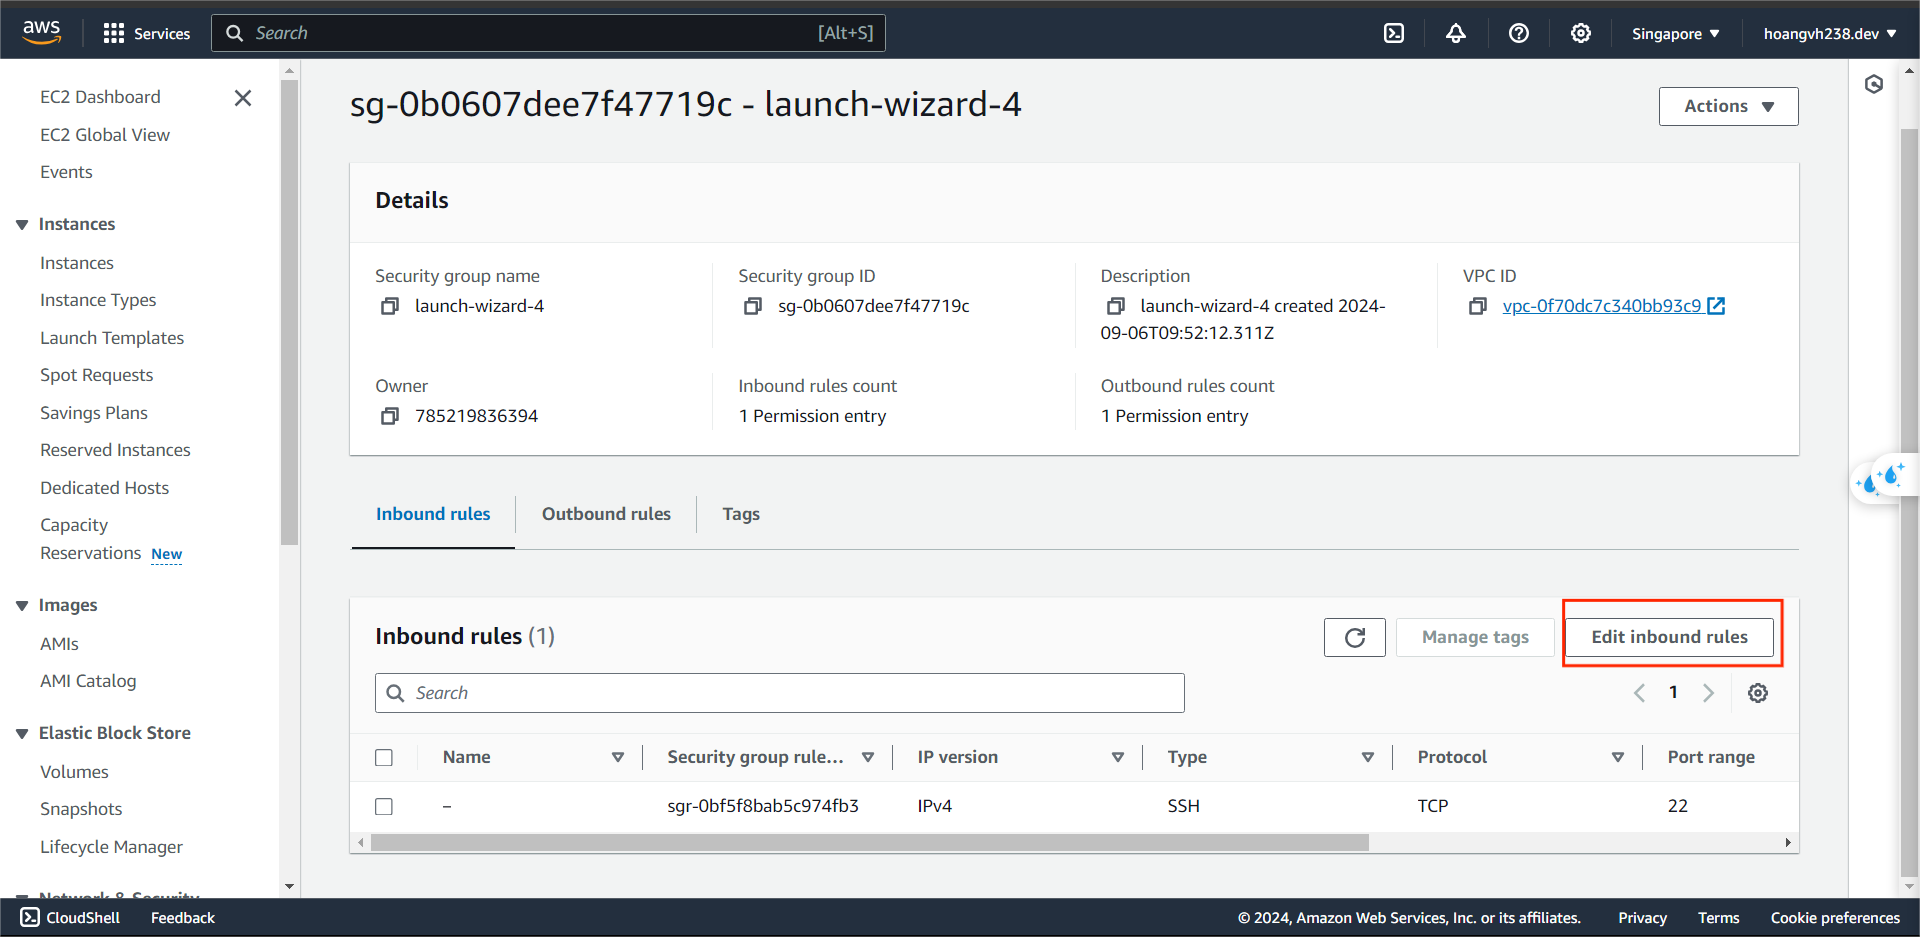Screen dimensions: 1920x937
Task: Click the AWS logo home icon
Action: pos(42,32)
